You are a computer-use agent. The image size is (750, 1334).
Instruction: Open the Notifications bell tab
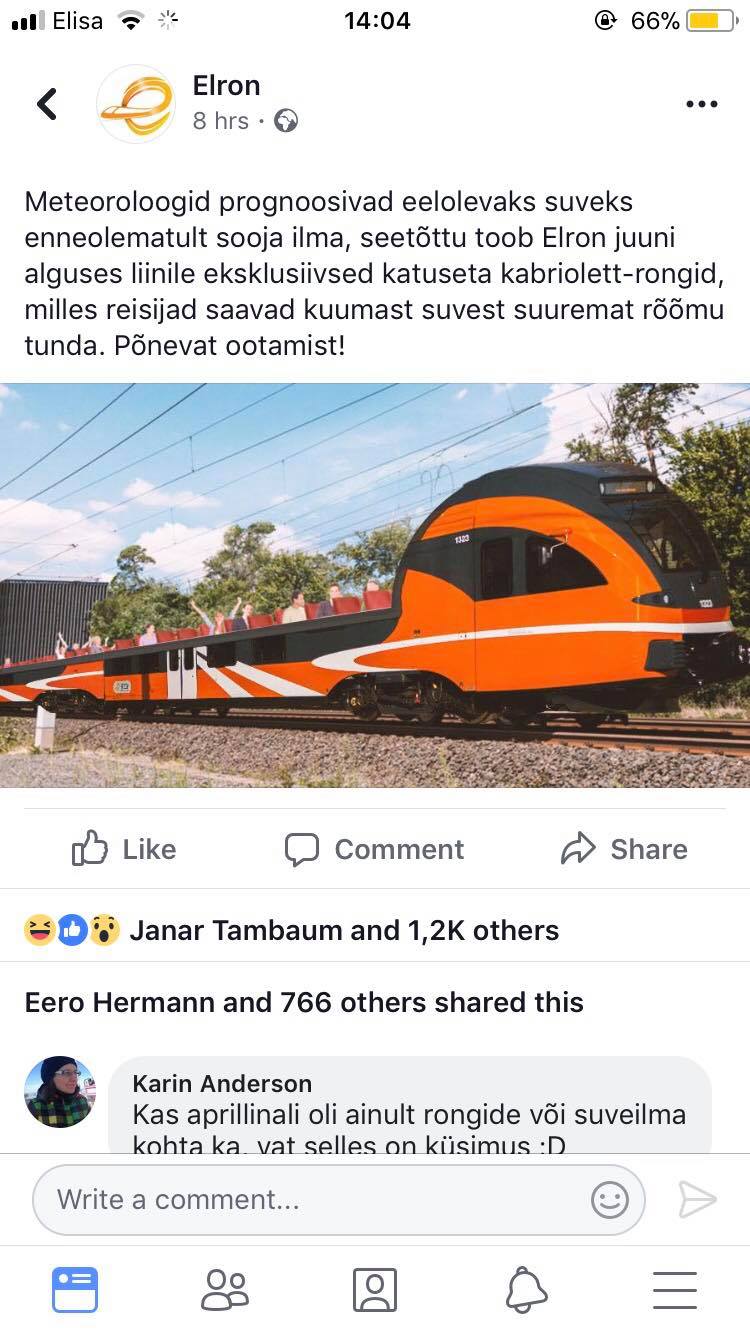click(x=526, y=1289)
